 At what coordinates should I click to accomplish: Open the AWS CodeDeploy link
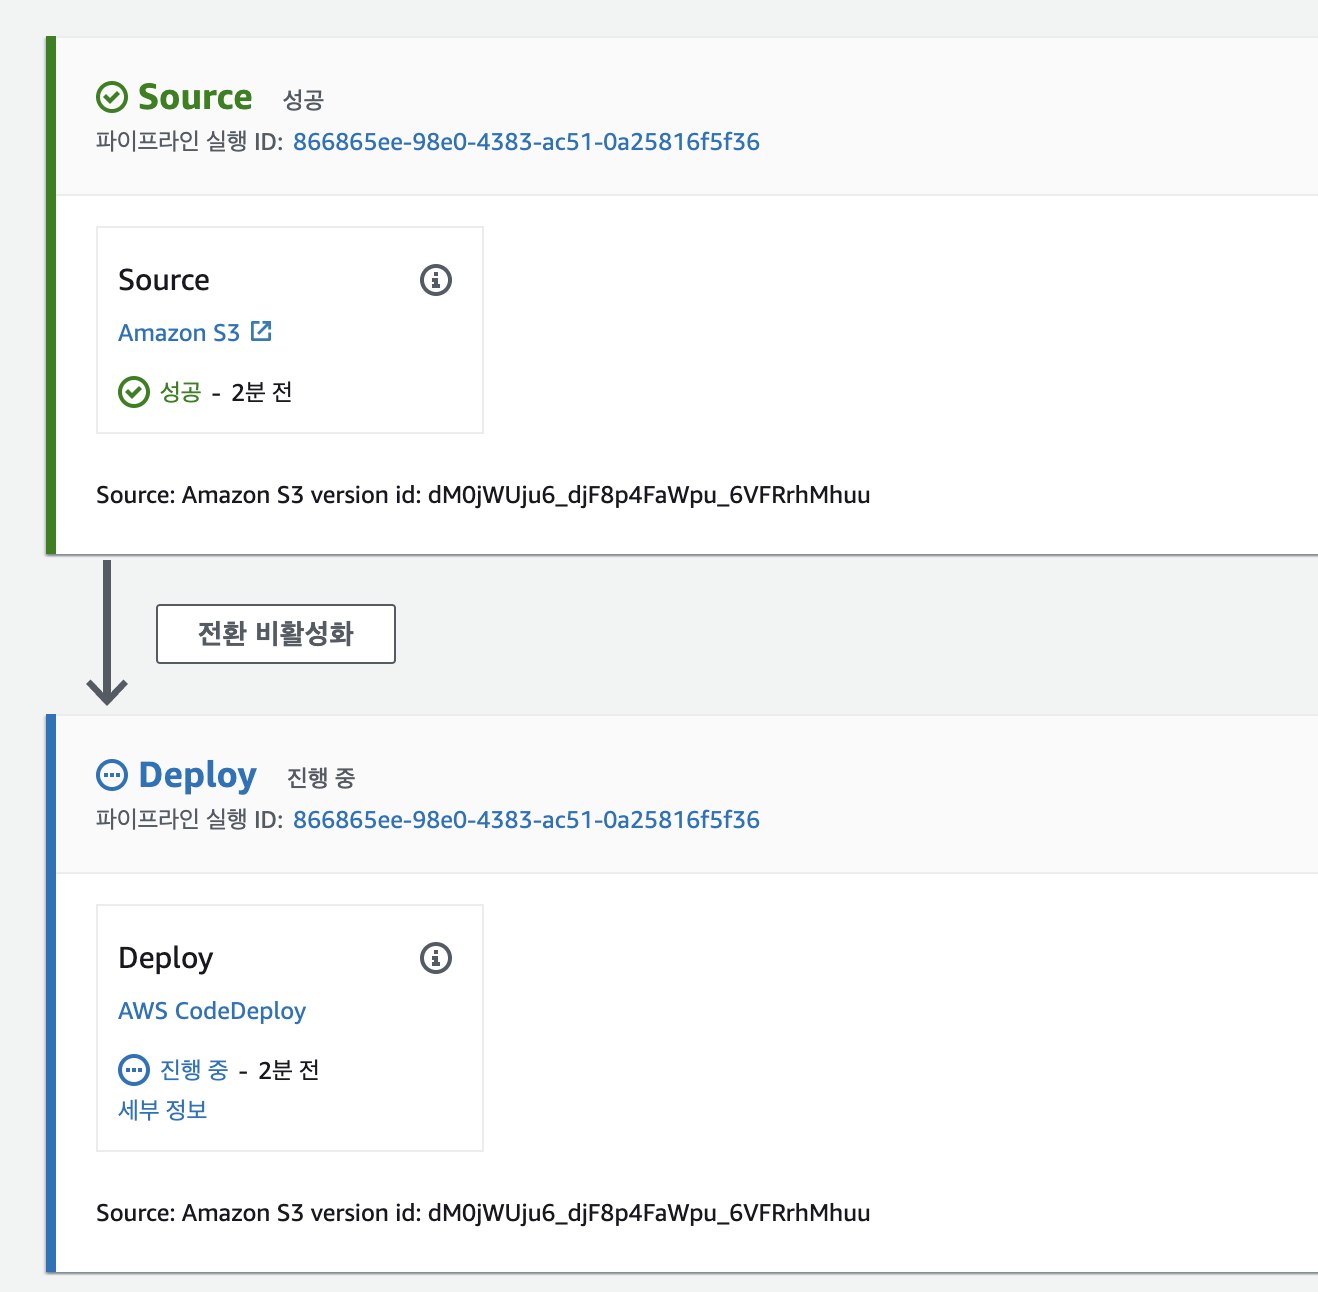pos(212,1011)
